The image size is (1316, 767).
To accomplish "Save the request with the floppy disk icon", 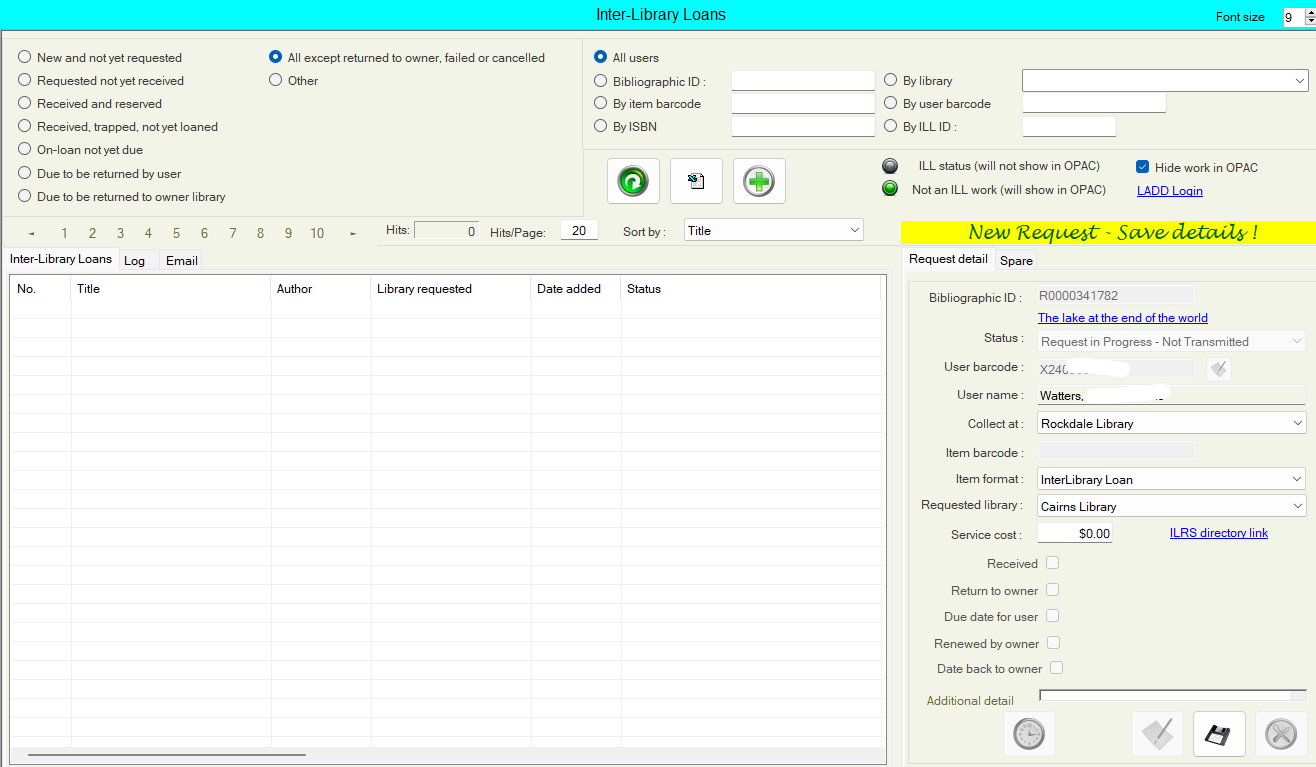I will (x=1218, y=736).
